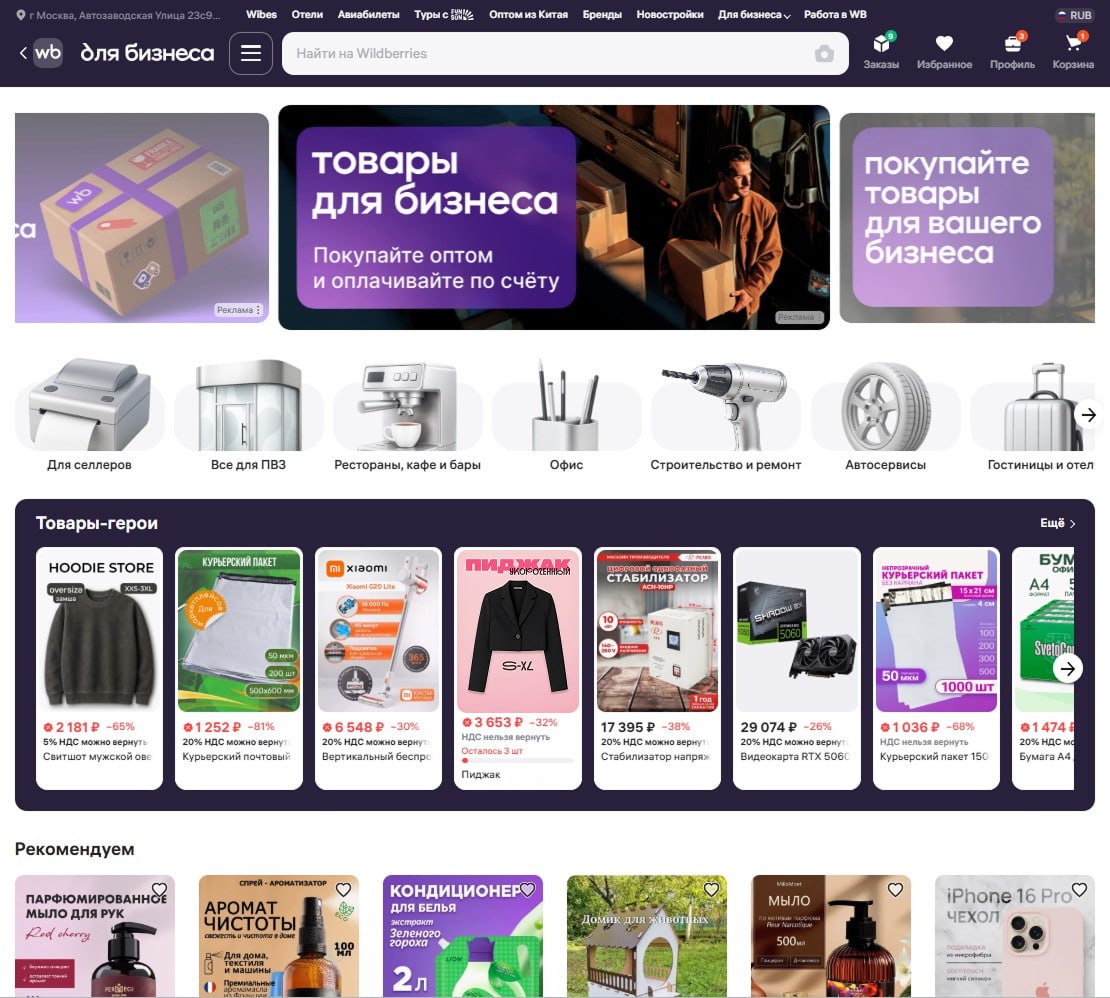Open the Корзина shopping cart
1110x998 pixels.
(x=1073, y=45)
